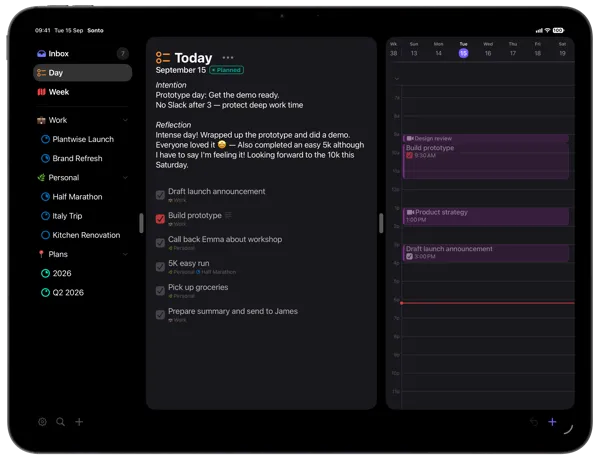Click the battery status indicator
The height and width of the screenshot is (460, 600).
pos(558,30)
